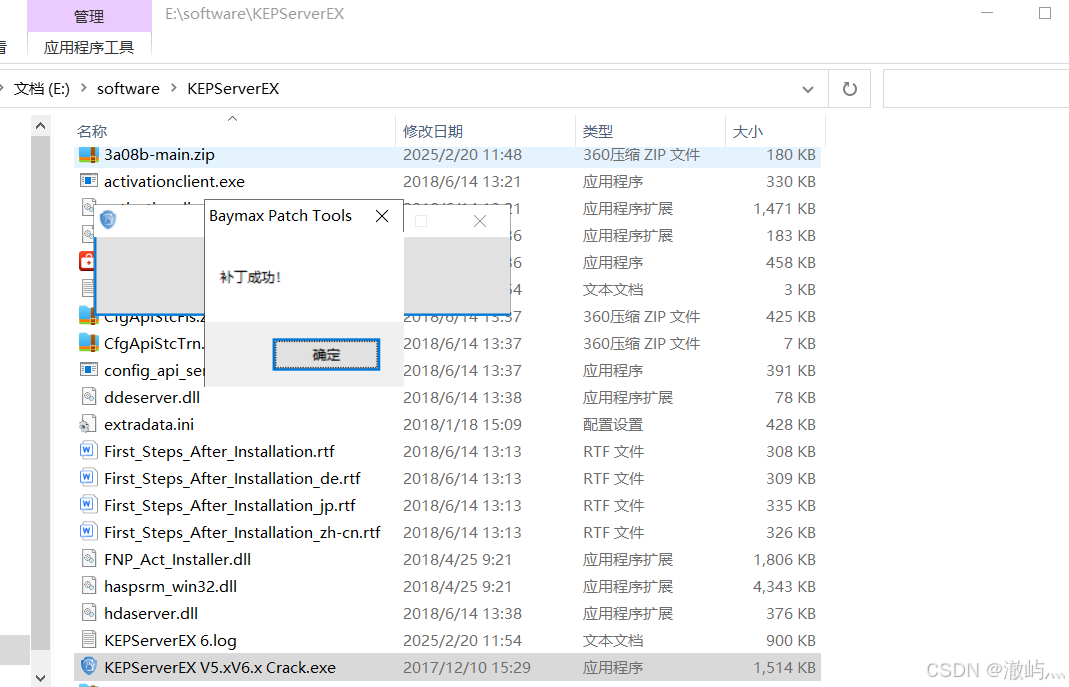Click the CfgApiStcTrn zip file icon
The image size is (1069, 687).
tap(89, 343)
